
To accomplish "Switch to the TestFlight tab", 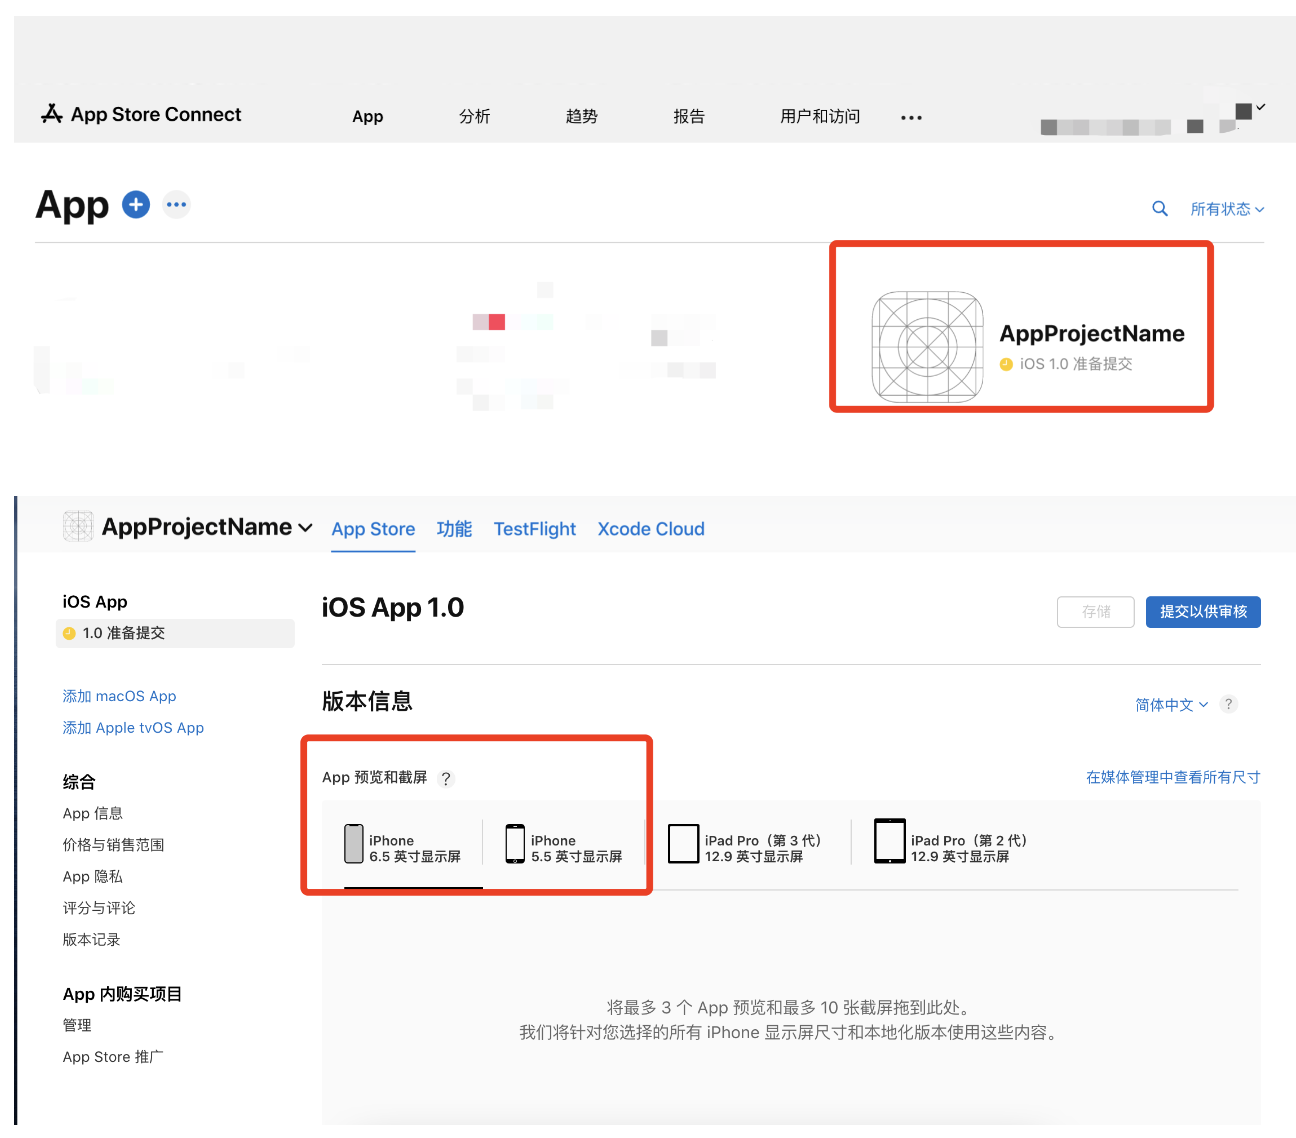I will point(535,529).
